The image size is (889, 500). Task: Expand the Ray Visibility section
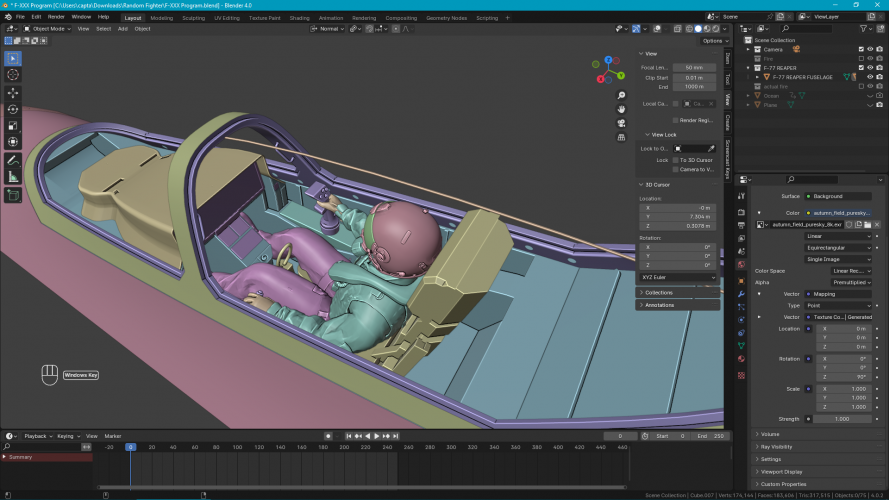775,447
